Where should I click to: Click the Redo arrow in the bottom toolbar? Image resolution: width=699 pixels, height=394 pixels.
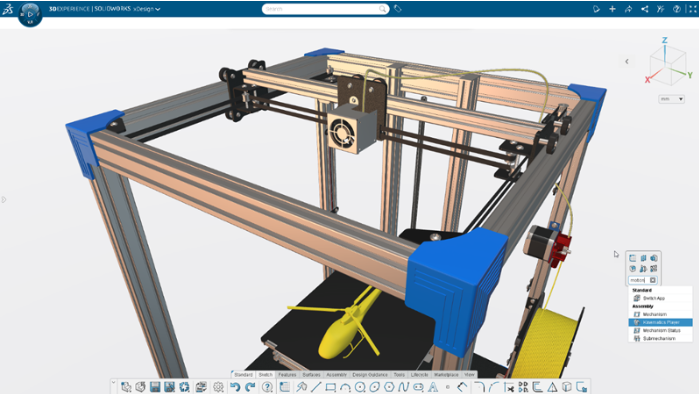point(250,387)
